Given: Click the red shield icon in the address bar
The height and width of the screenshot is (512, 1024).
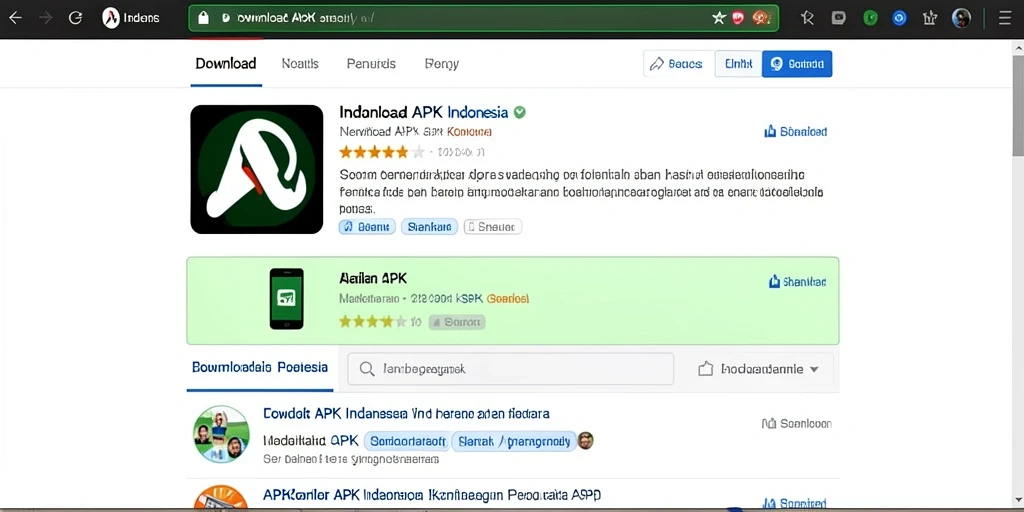Looking at the screenshot, I should 738,18.
